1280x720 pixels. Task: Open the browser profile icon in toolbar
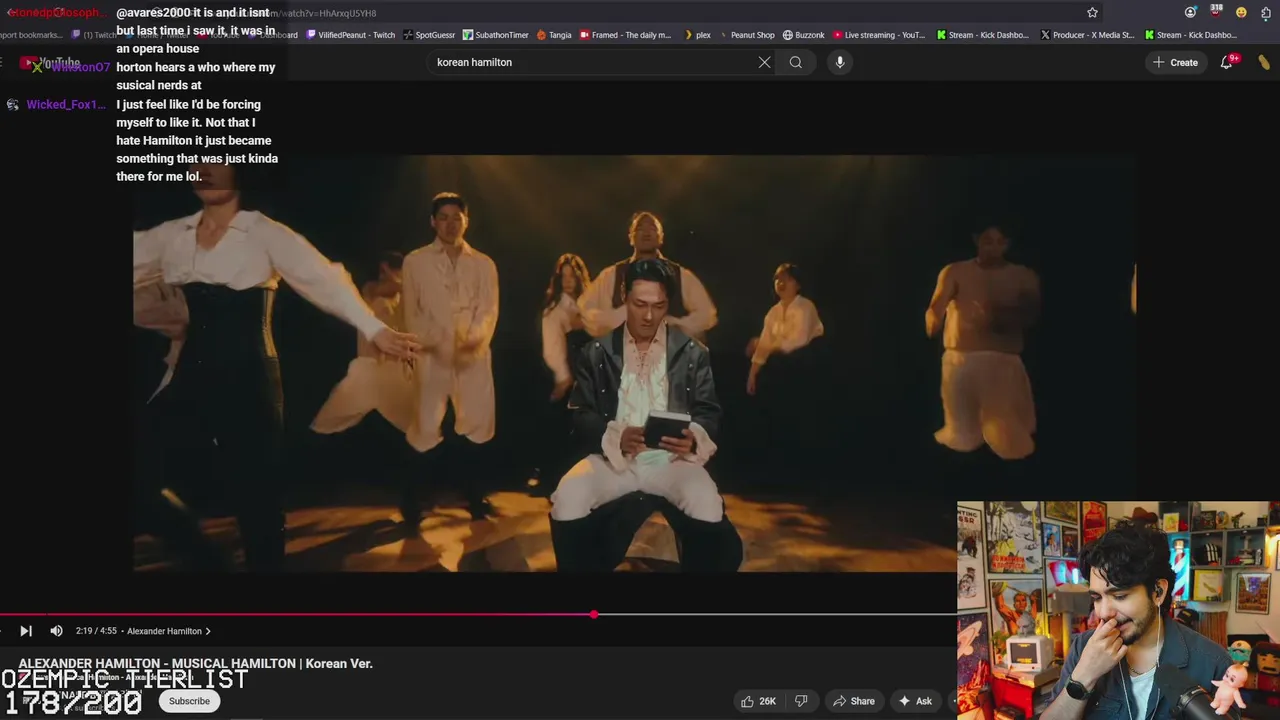(x=1190, y=13)
